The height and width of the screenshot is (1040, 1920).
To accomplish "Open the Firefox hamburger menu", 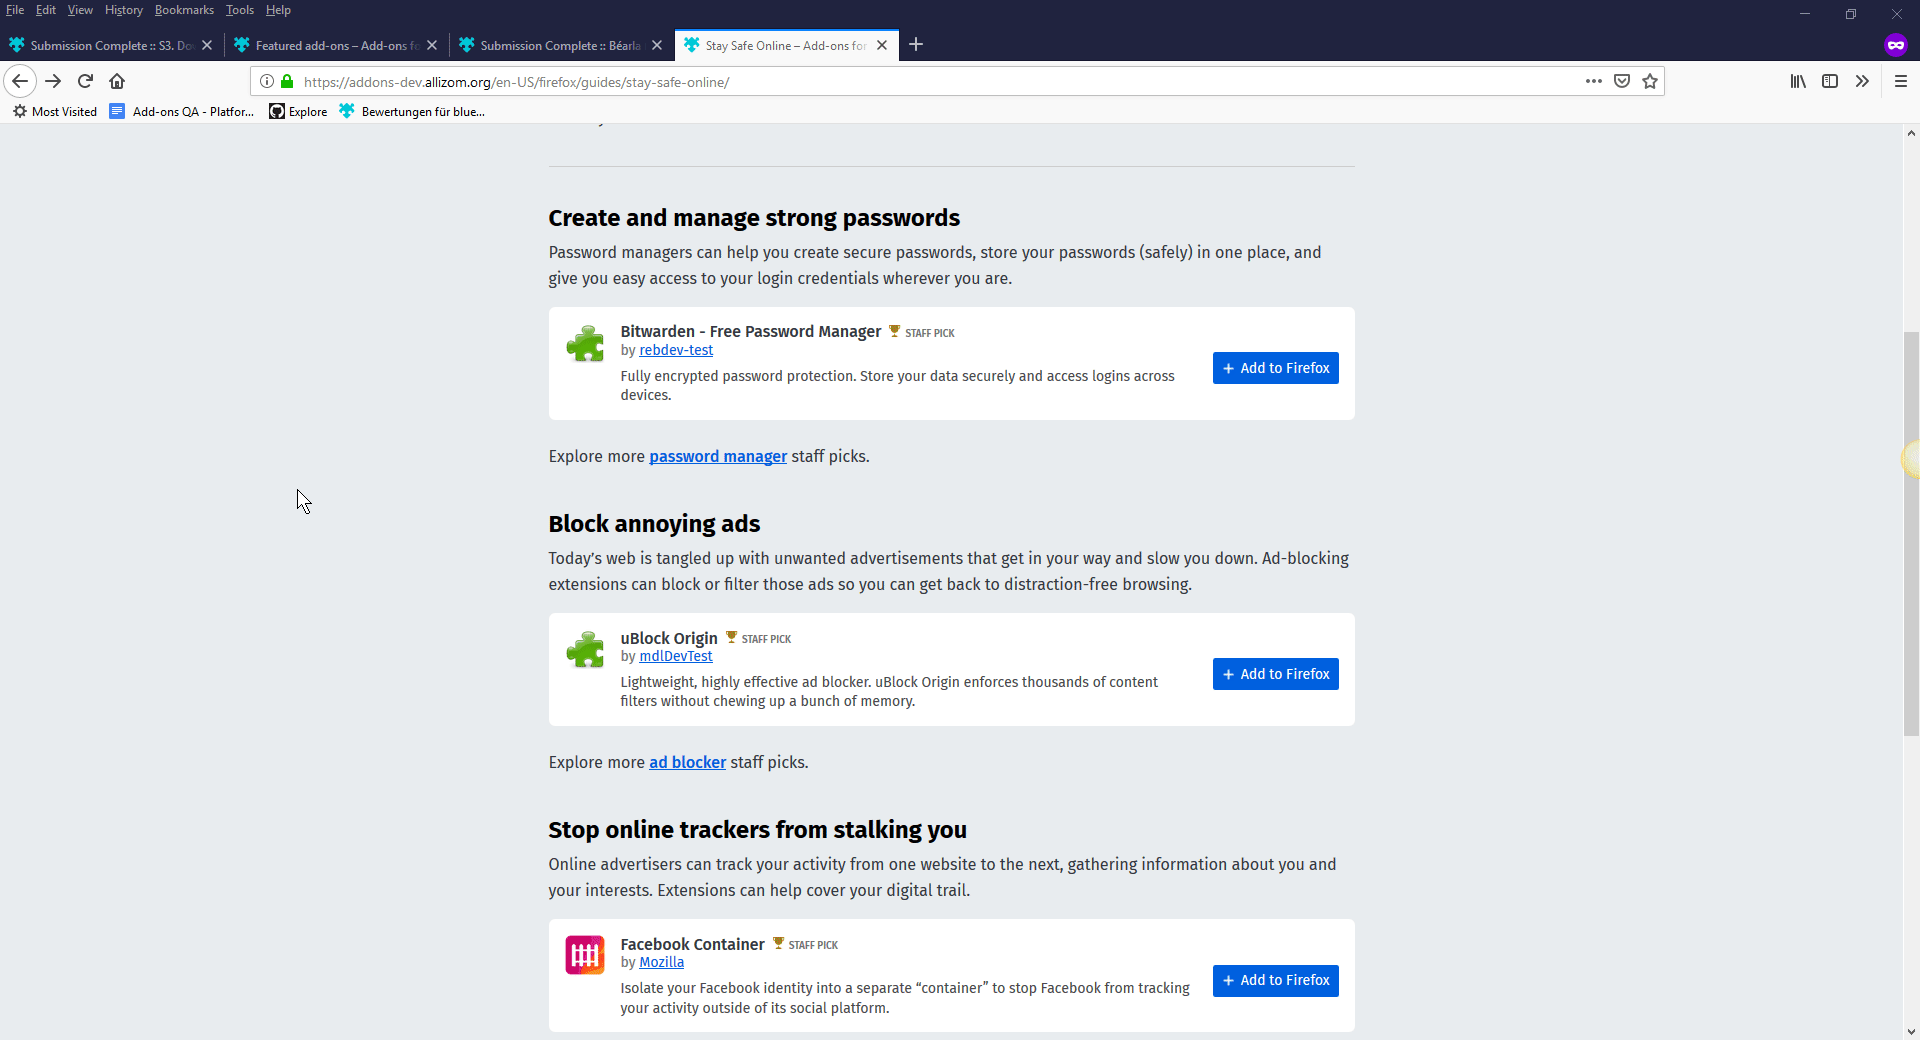I will [x=1901, y=81].
